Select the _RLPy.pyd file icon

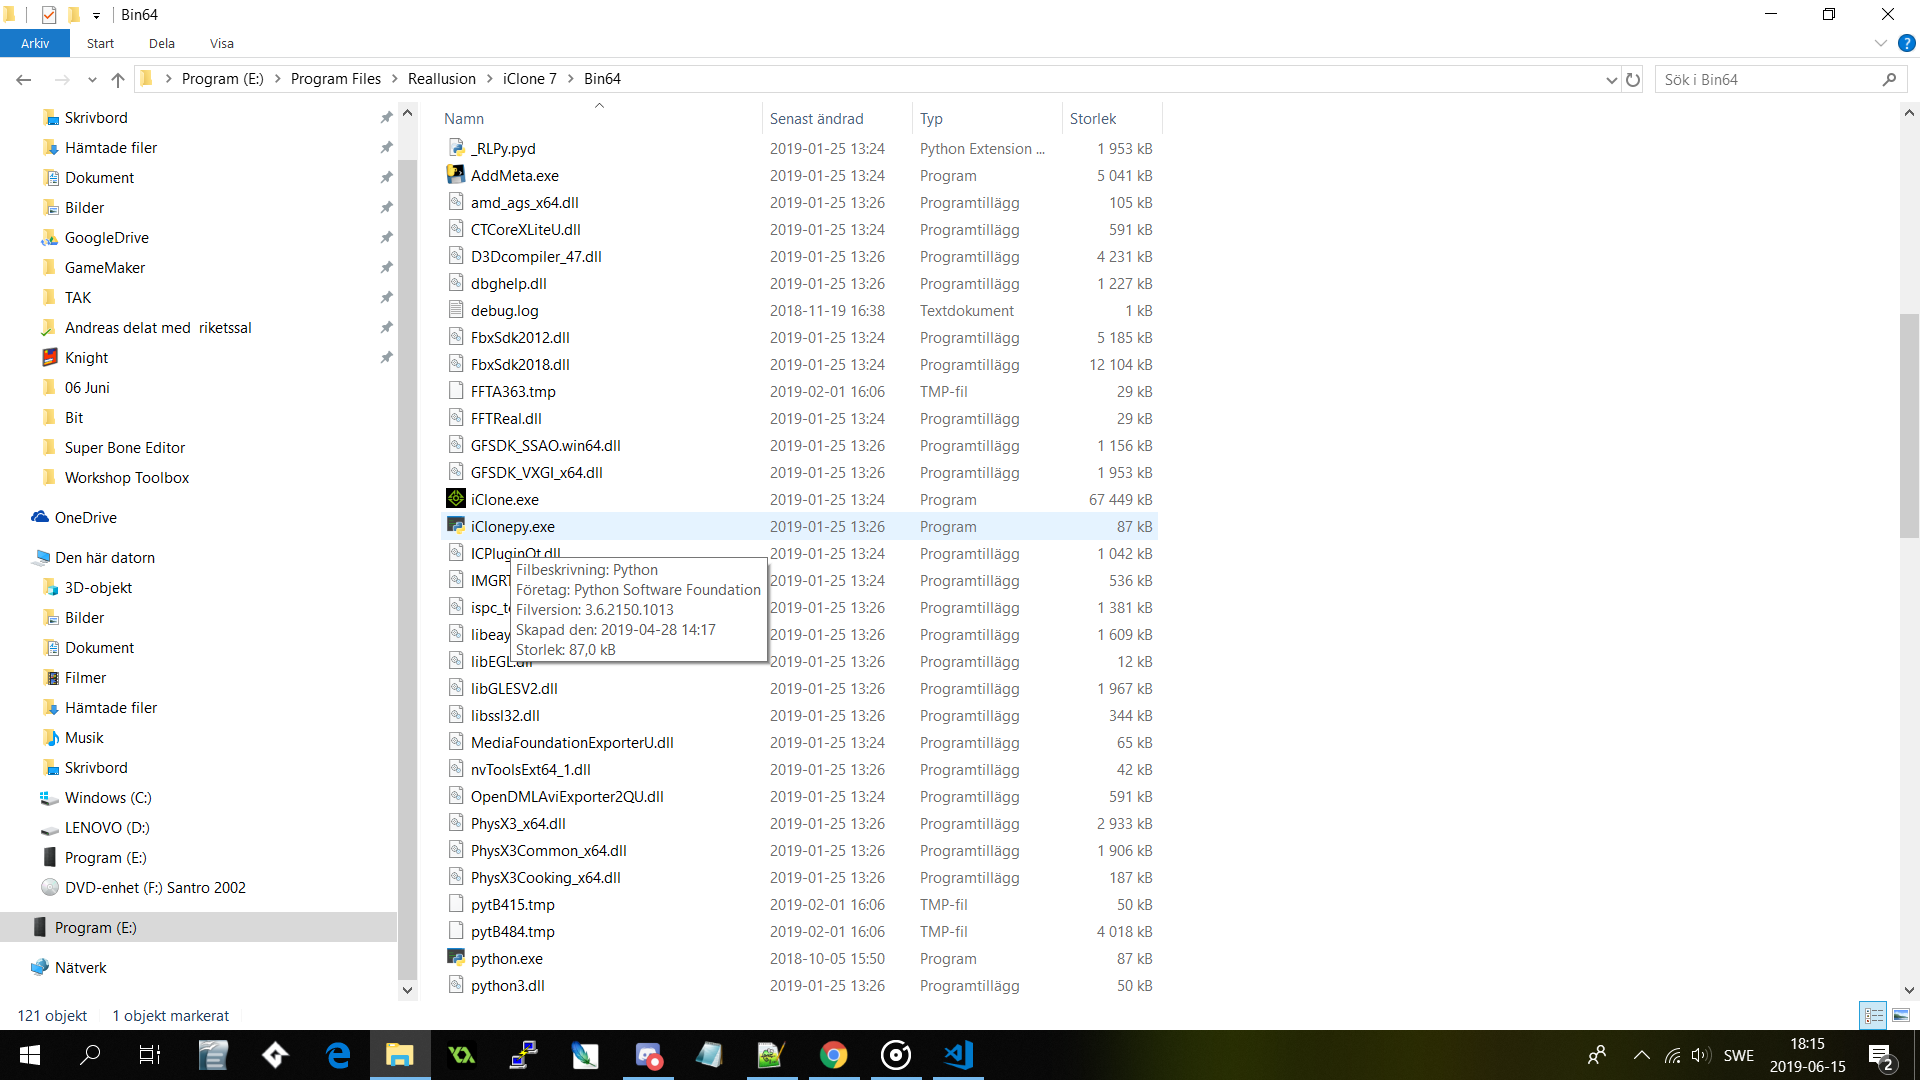(456, 147)
